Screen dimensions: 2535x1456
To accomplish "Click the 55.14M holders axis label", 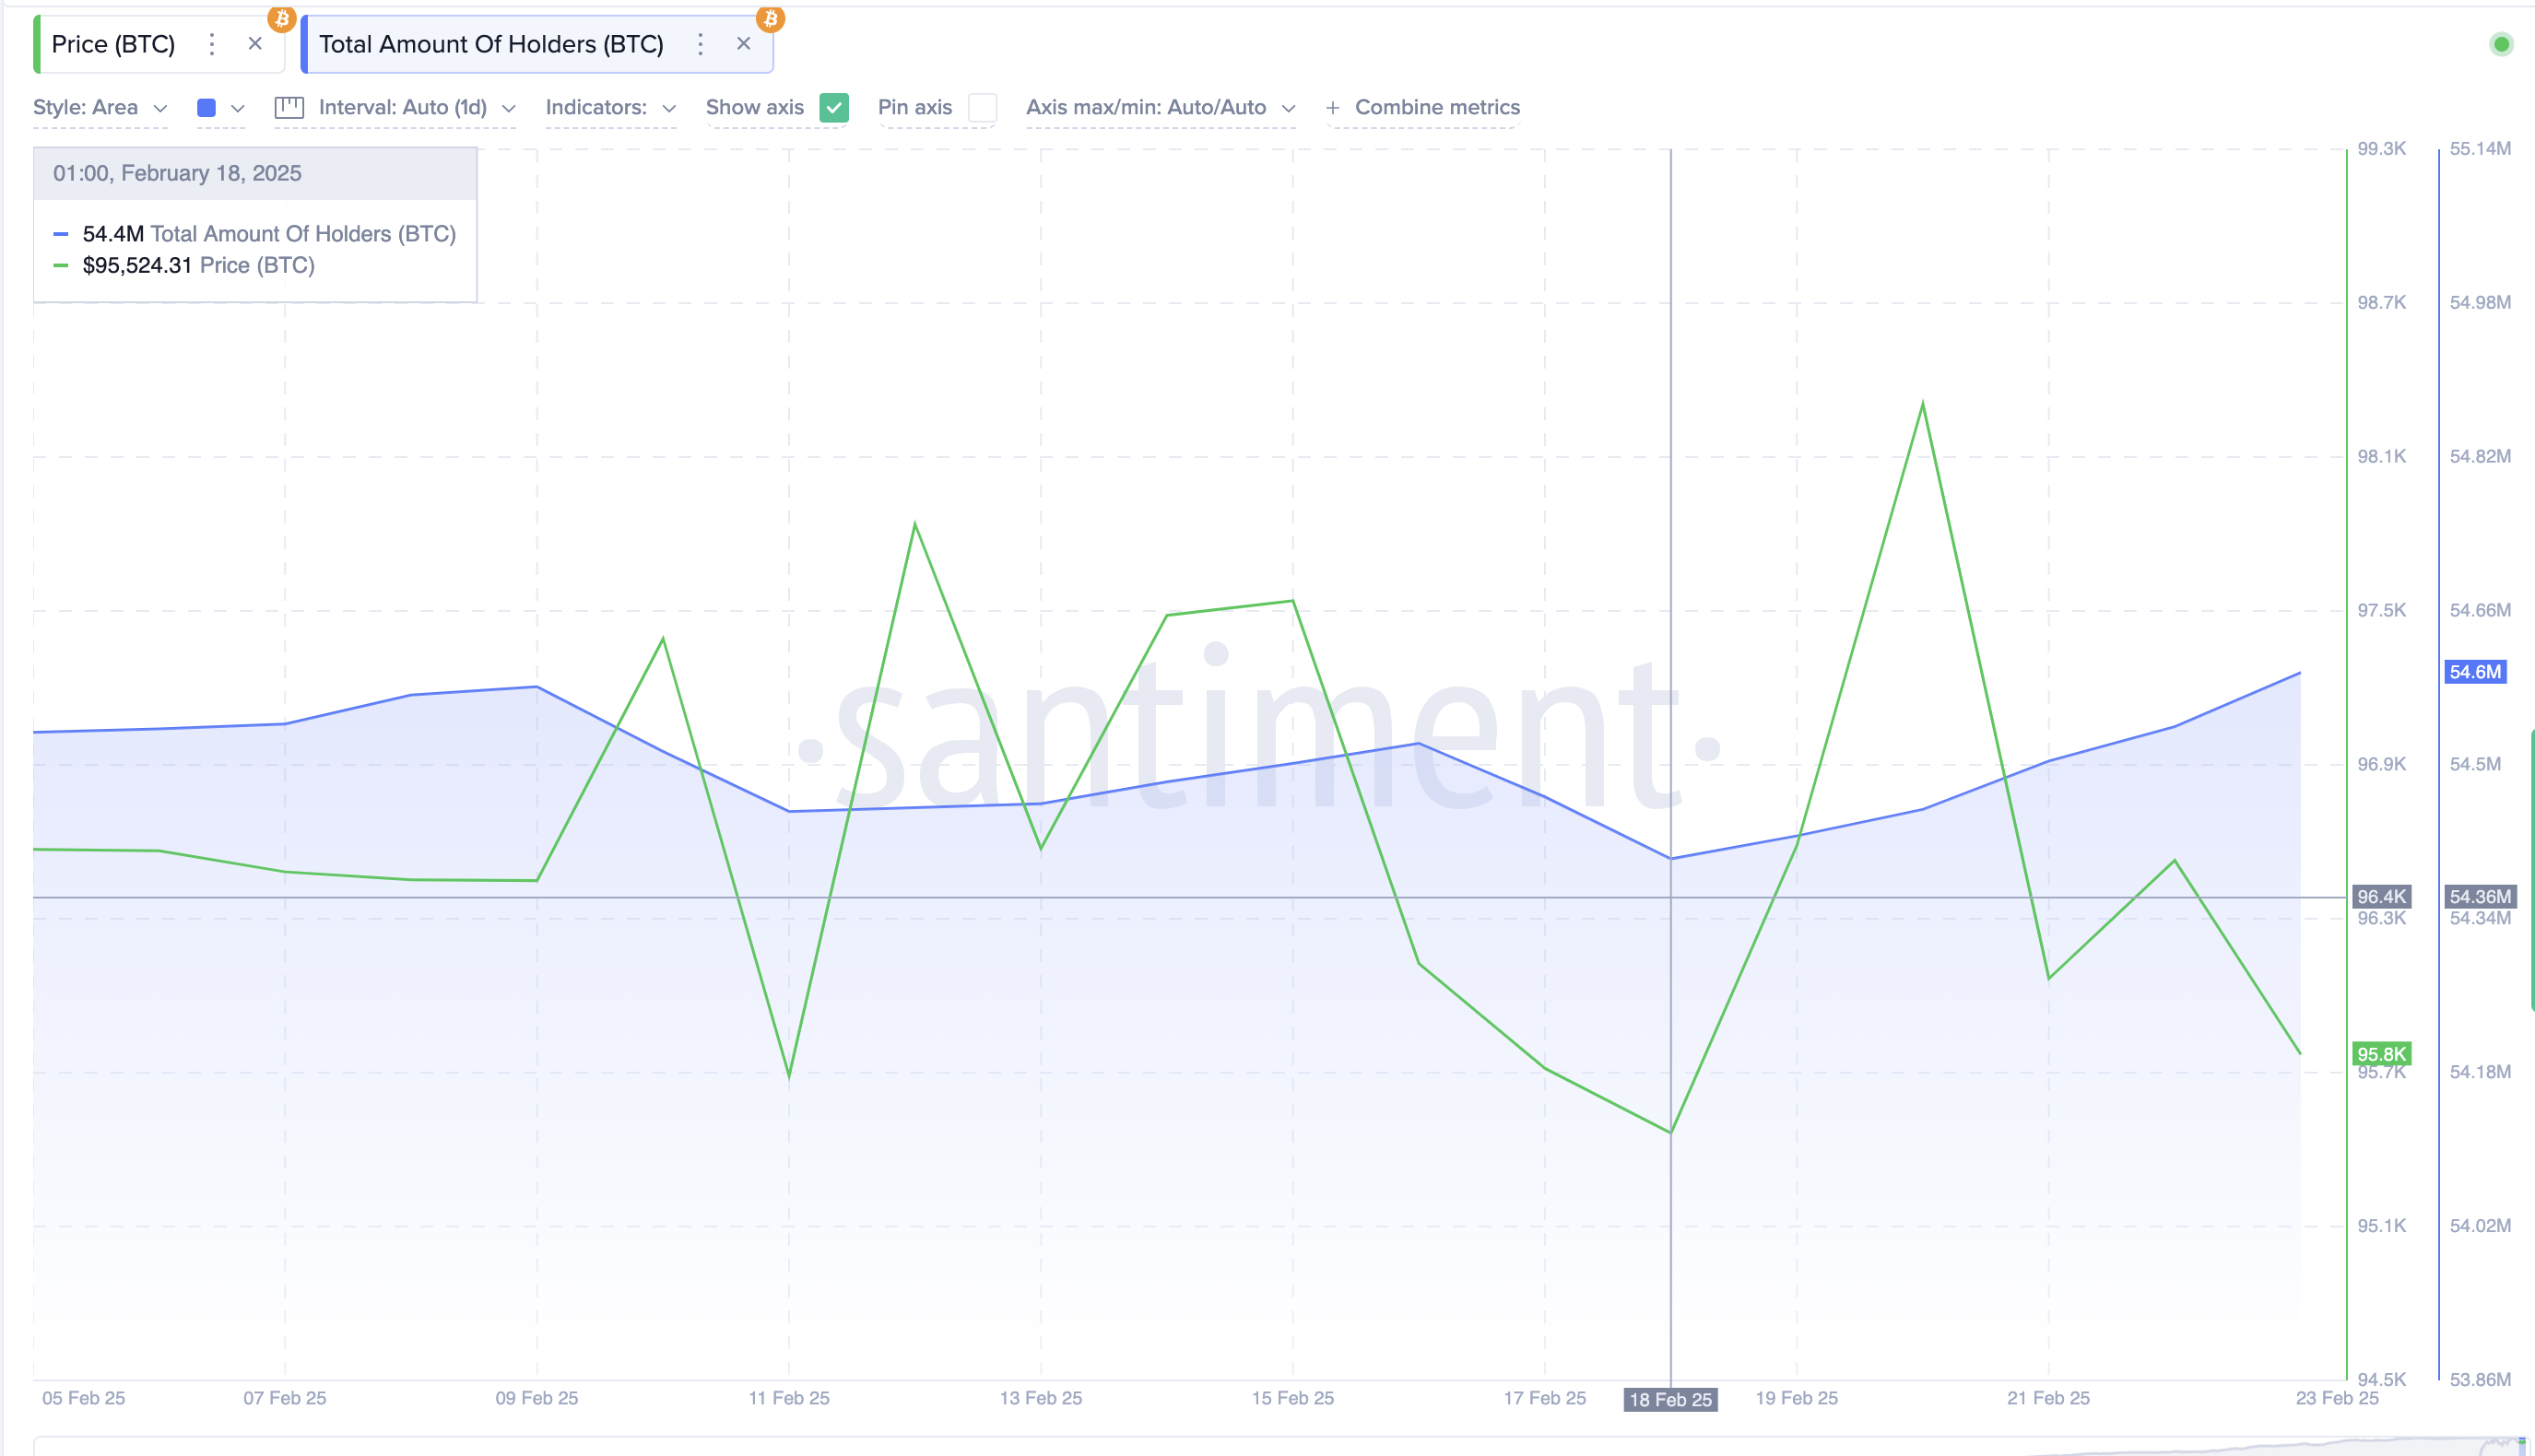I will pos(2480,149).
